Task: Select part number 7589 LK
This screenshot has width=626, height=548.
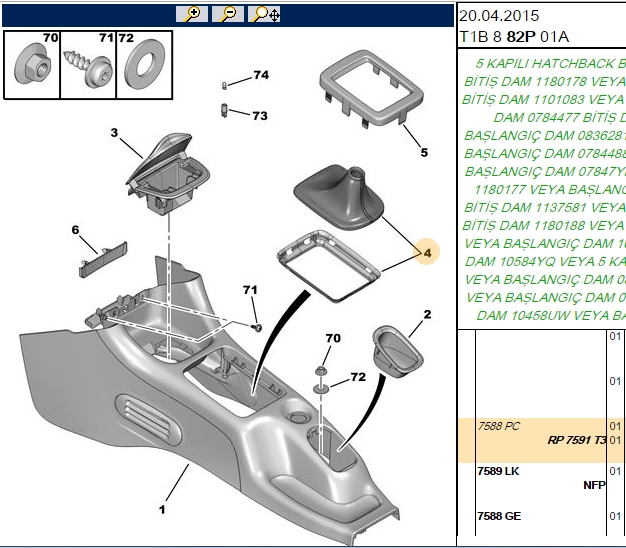Action: [498, 471]
